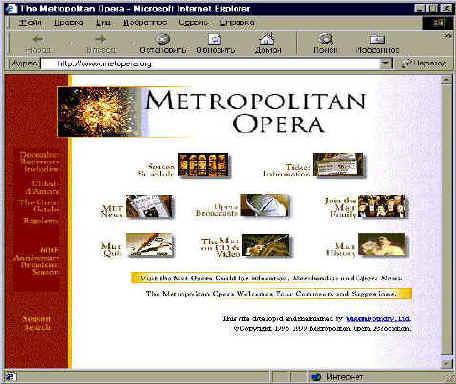Click the Internet zone icon in the status bar
The width and height of the screenshot is (456, 384).
click(316, 377)
